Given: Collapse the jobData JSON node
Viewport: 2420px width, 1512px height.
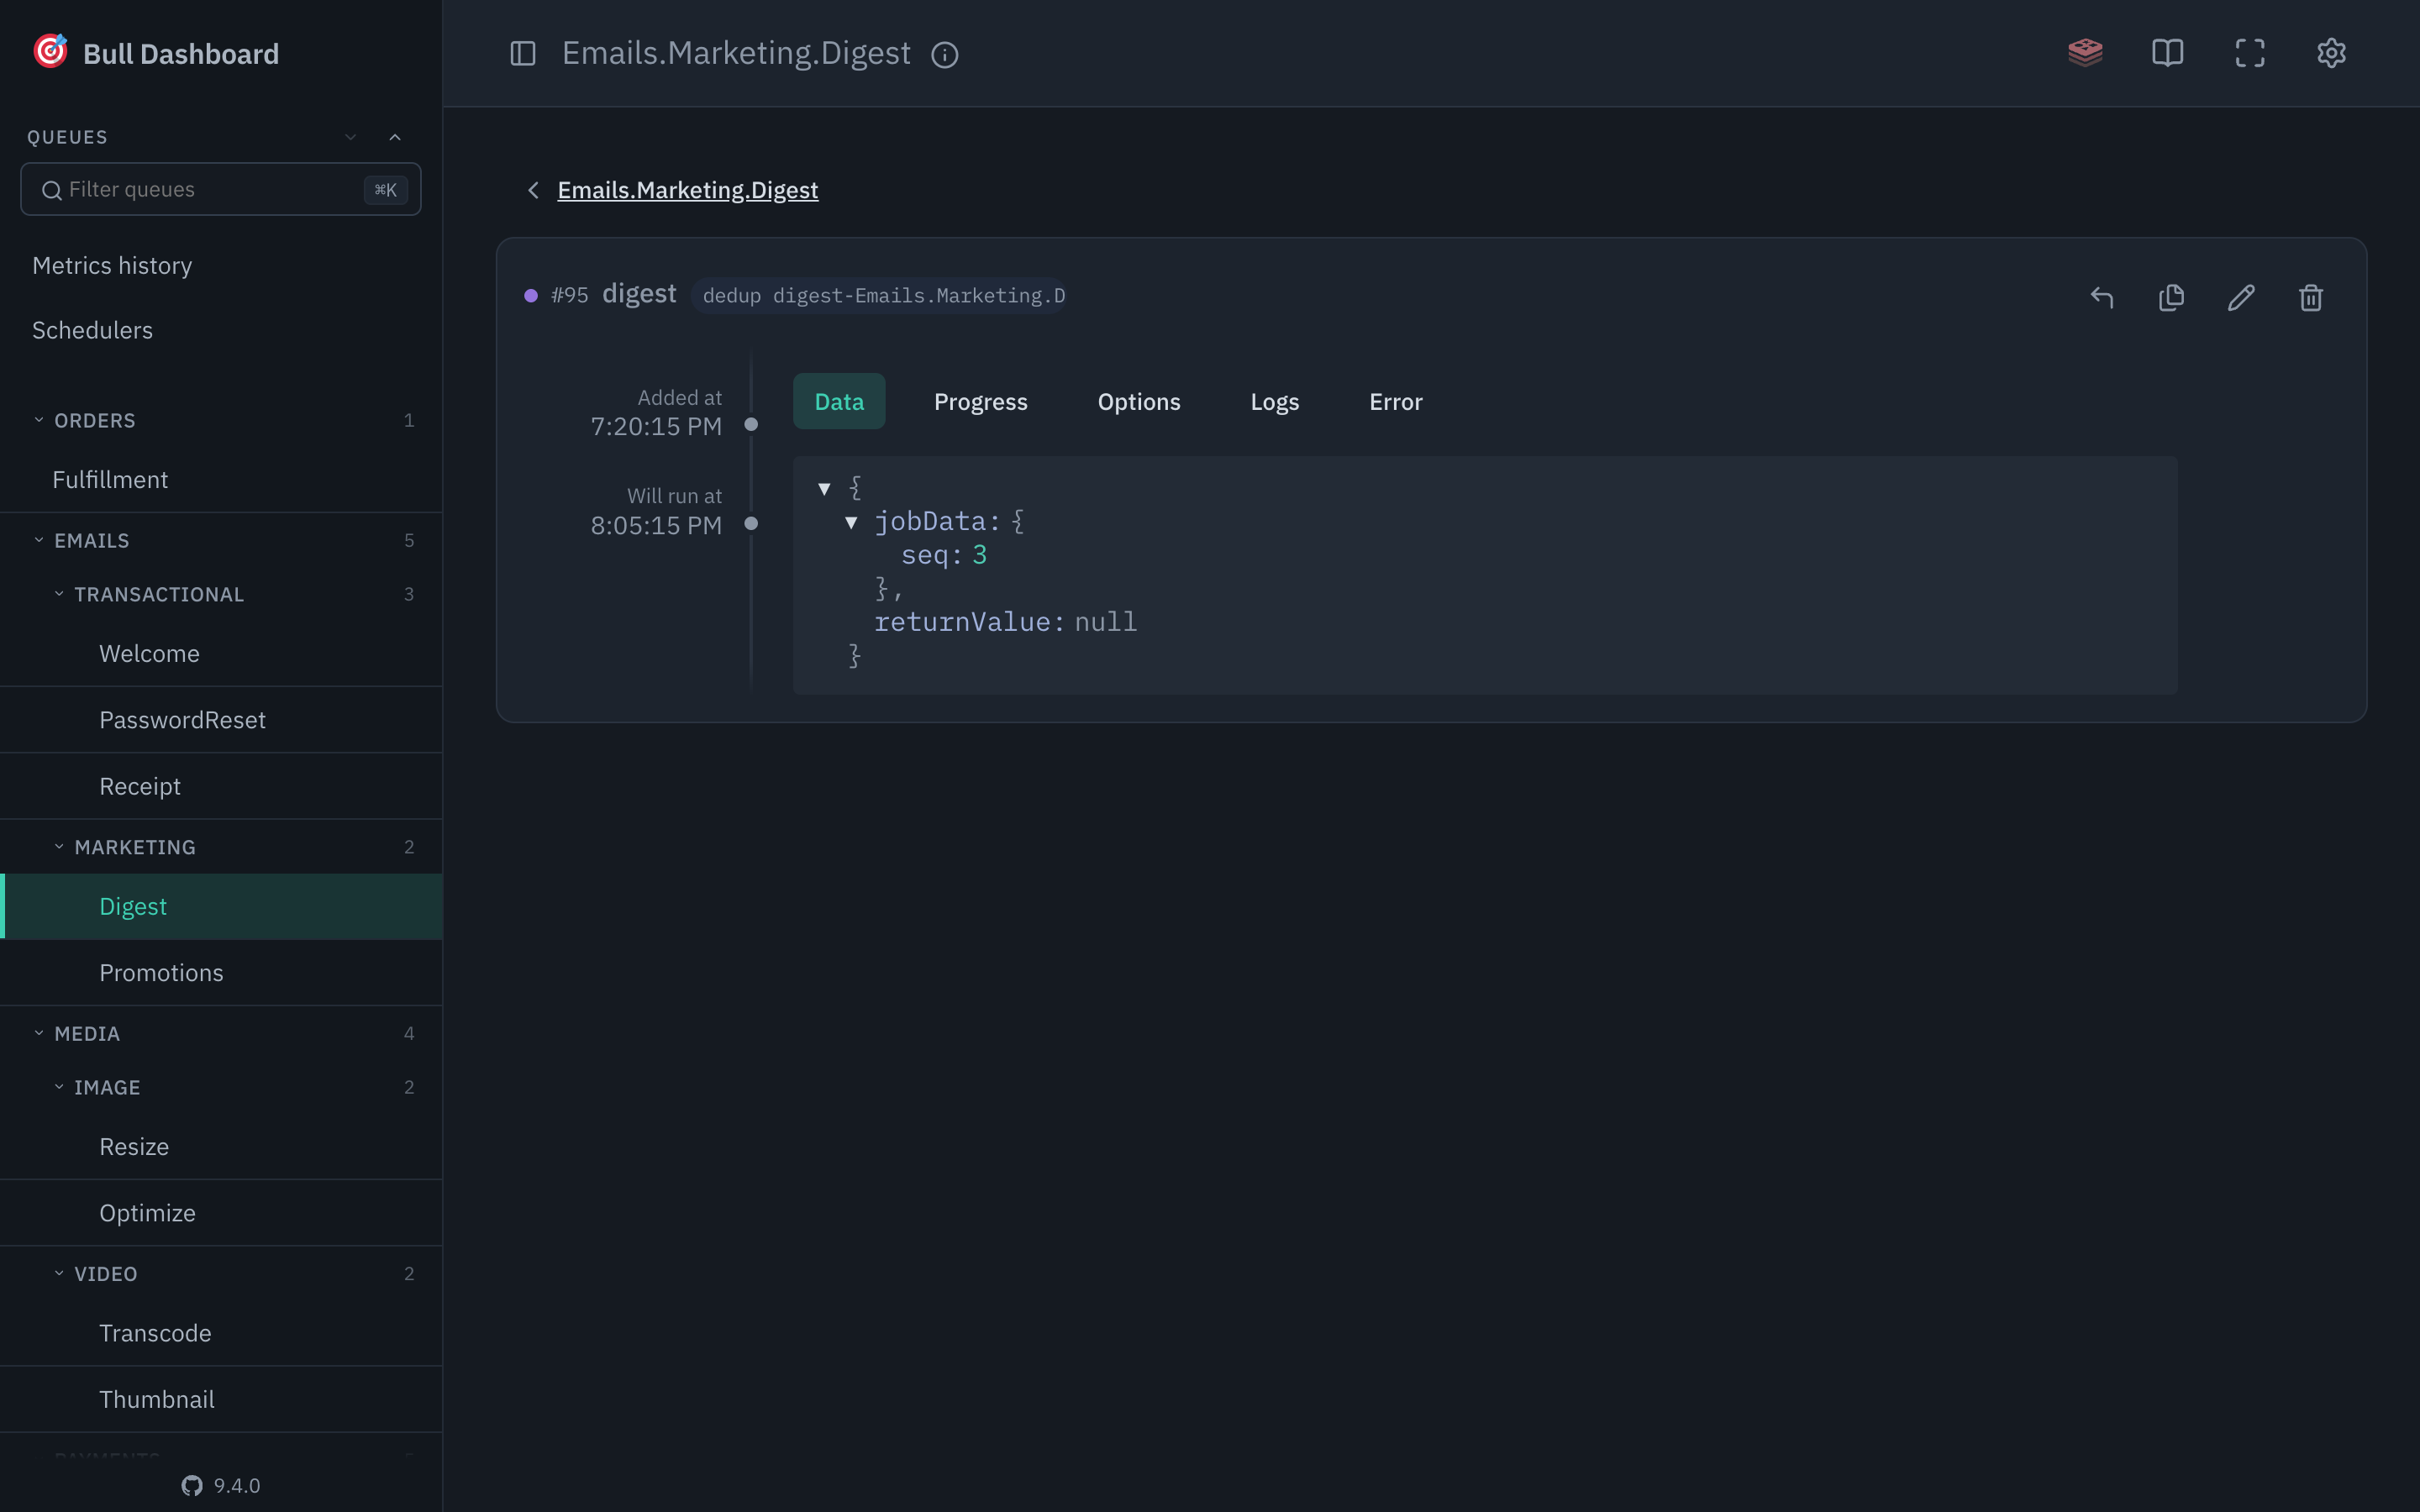Looking at the screenshot, I should pos(851,522).
